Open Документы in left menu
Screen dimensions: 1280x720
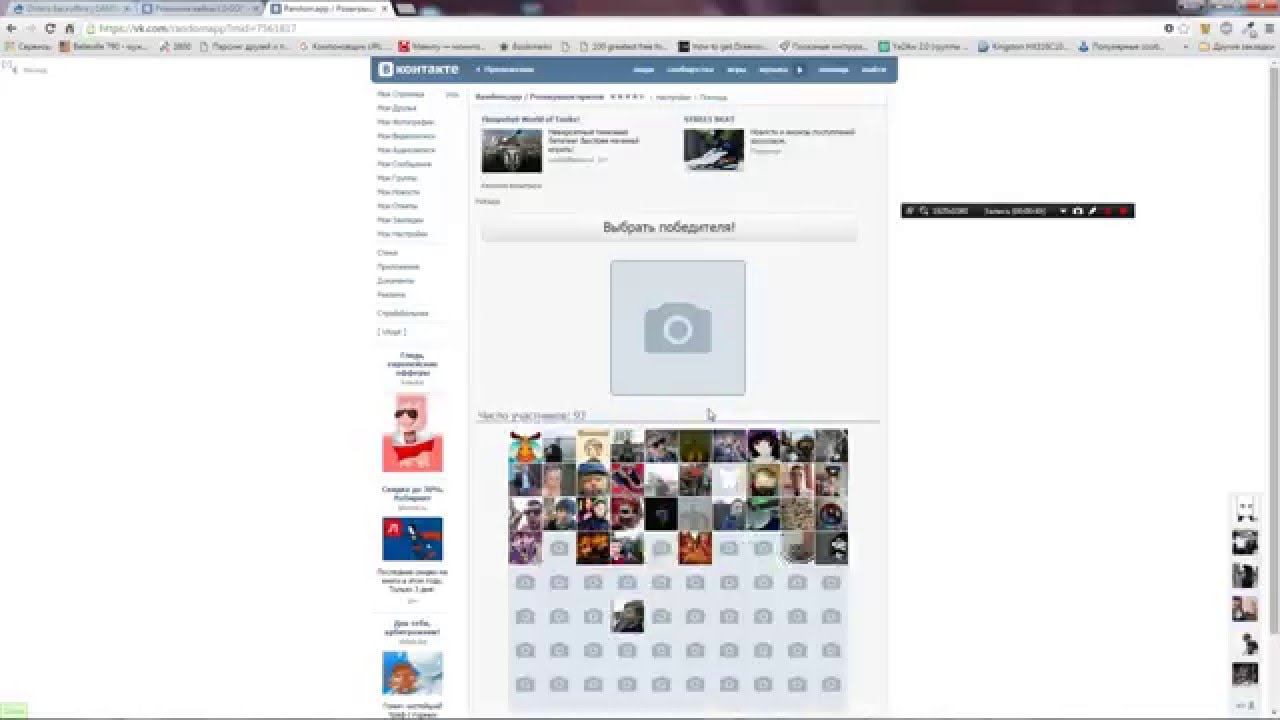[x=397, y=281]
